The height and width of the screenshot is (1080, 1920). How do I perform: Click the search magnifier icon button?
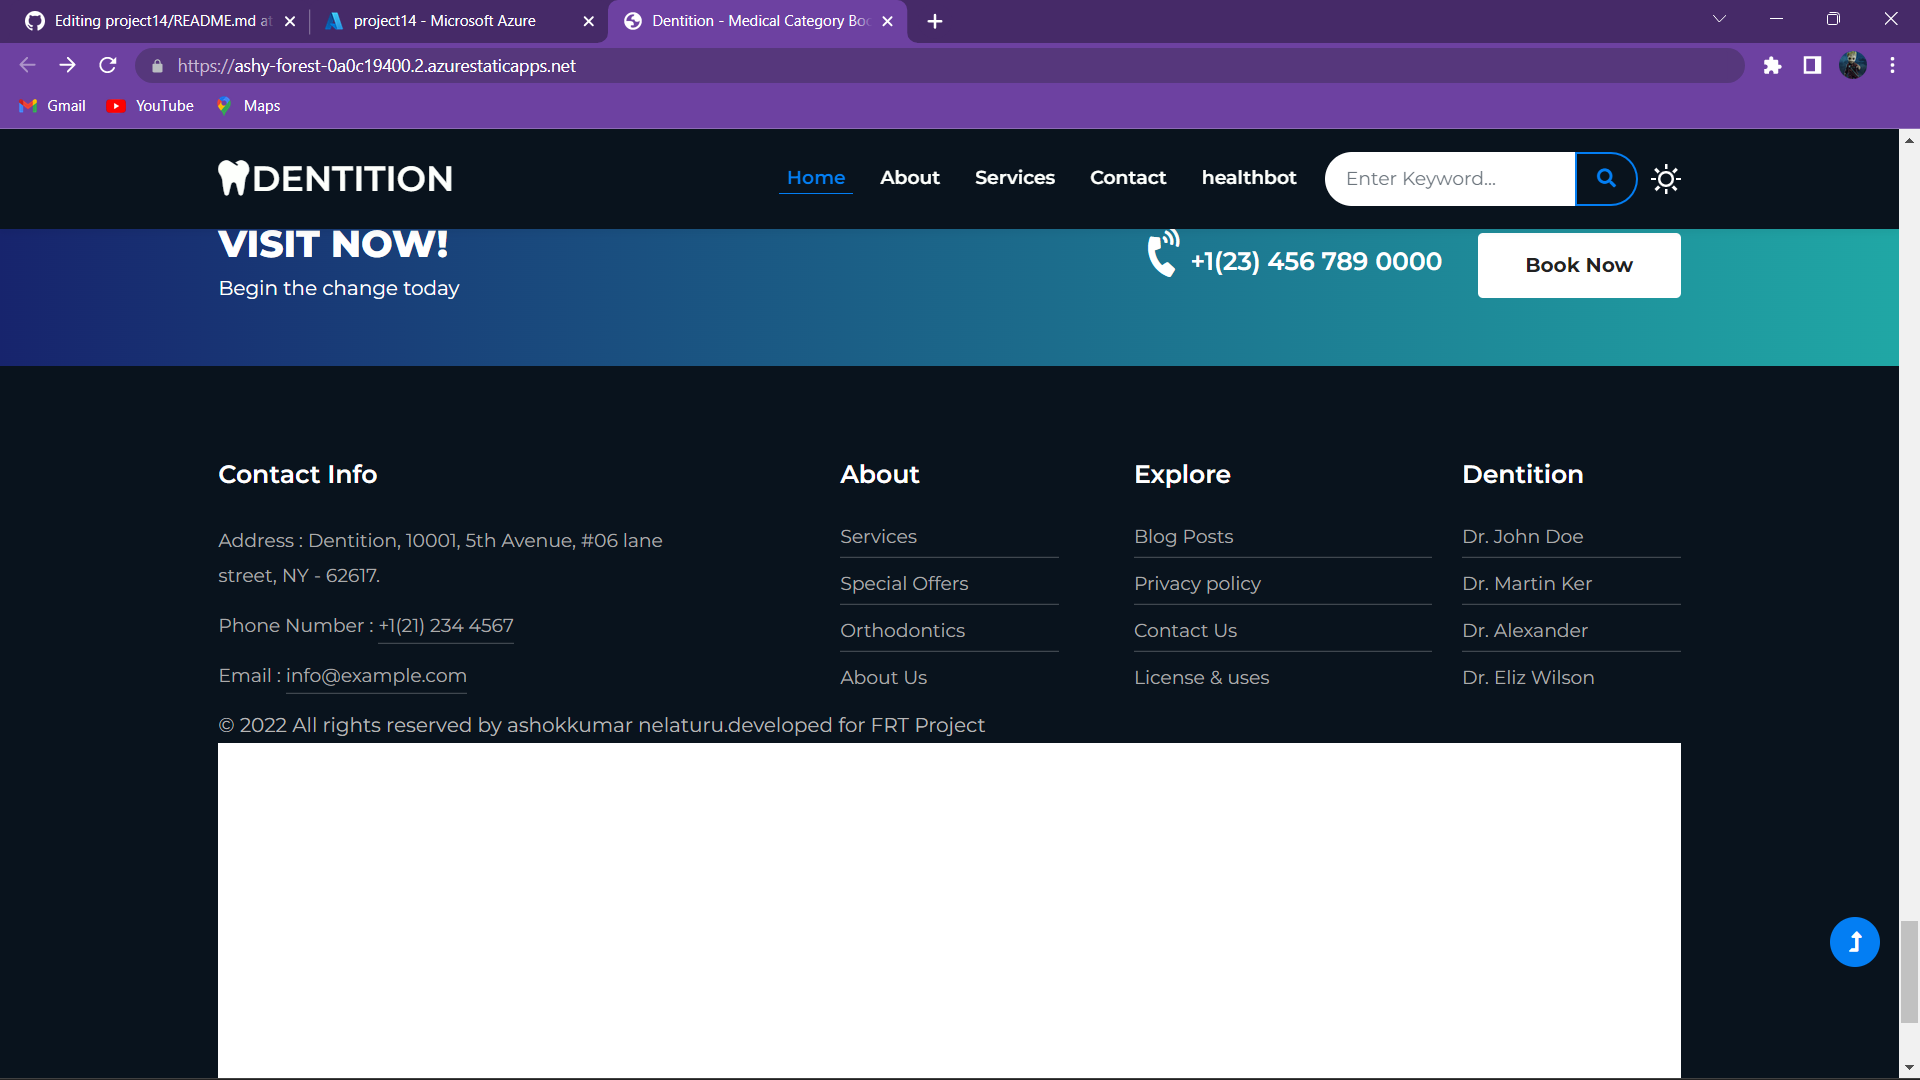point(1606,178)
